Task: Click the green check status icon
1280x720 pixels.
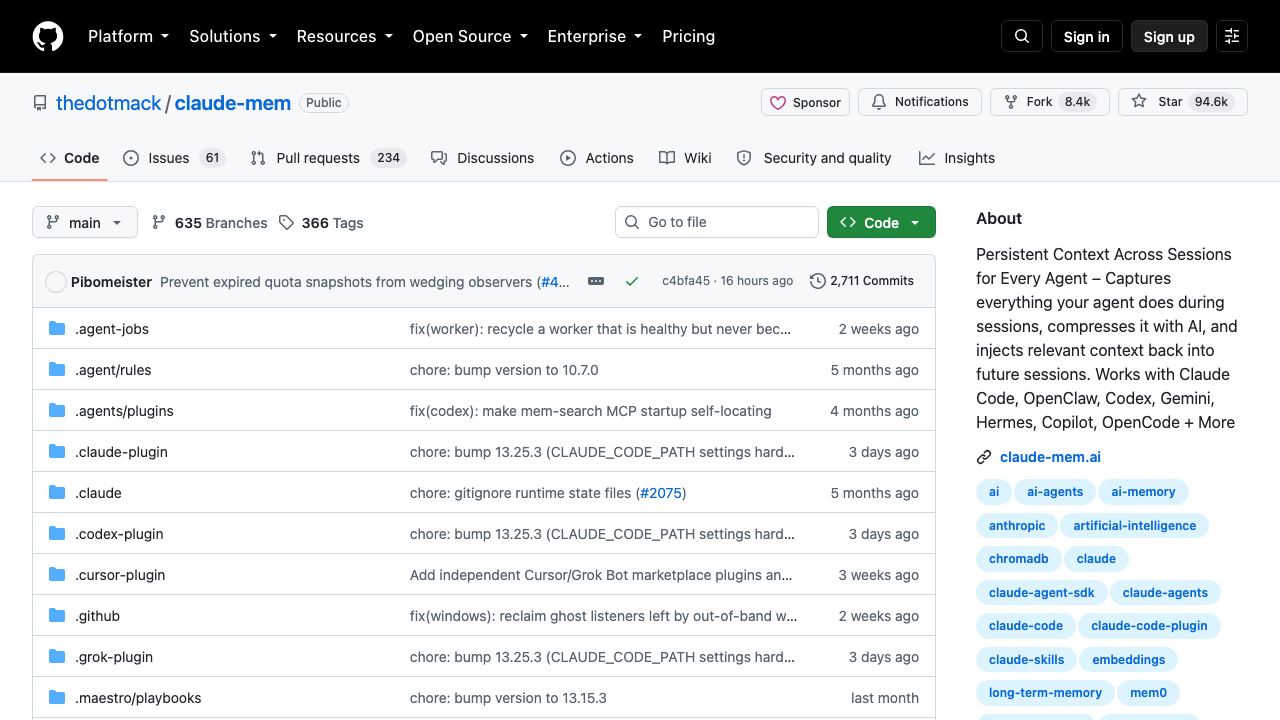Action: click(632, 281)
